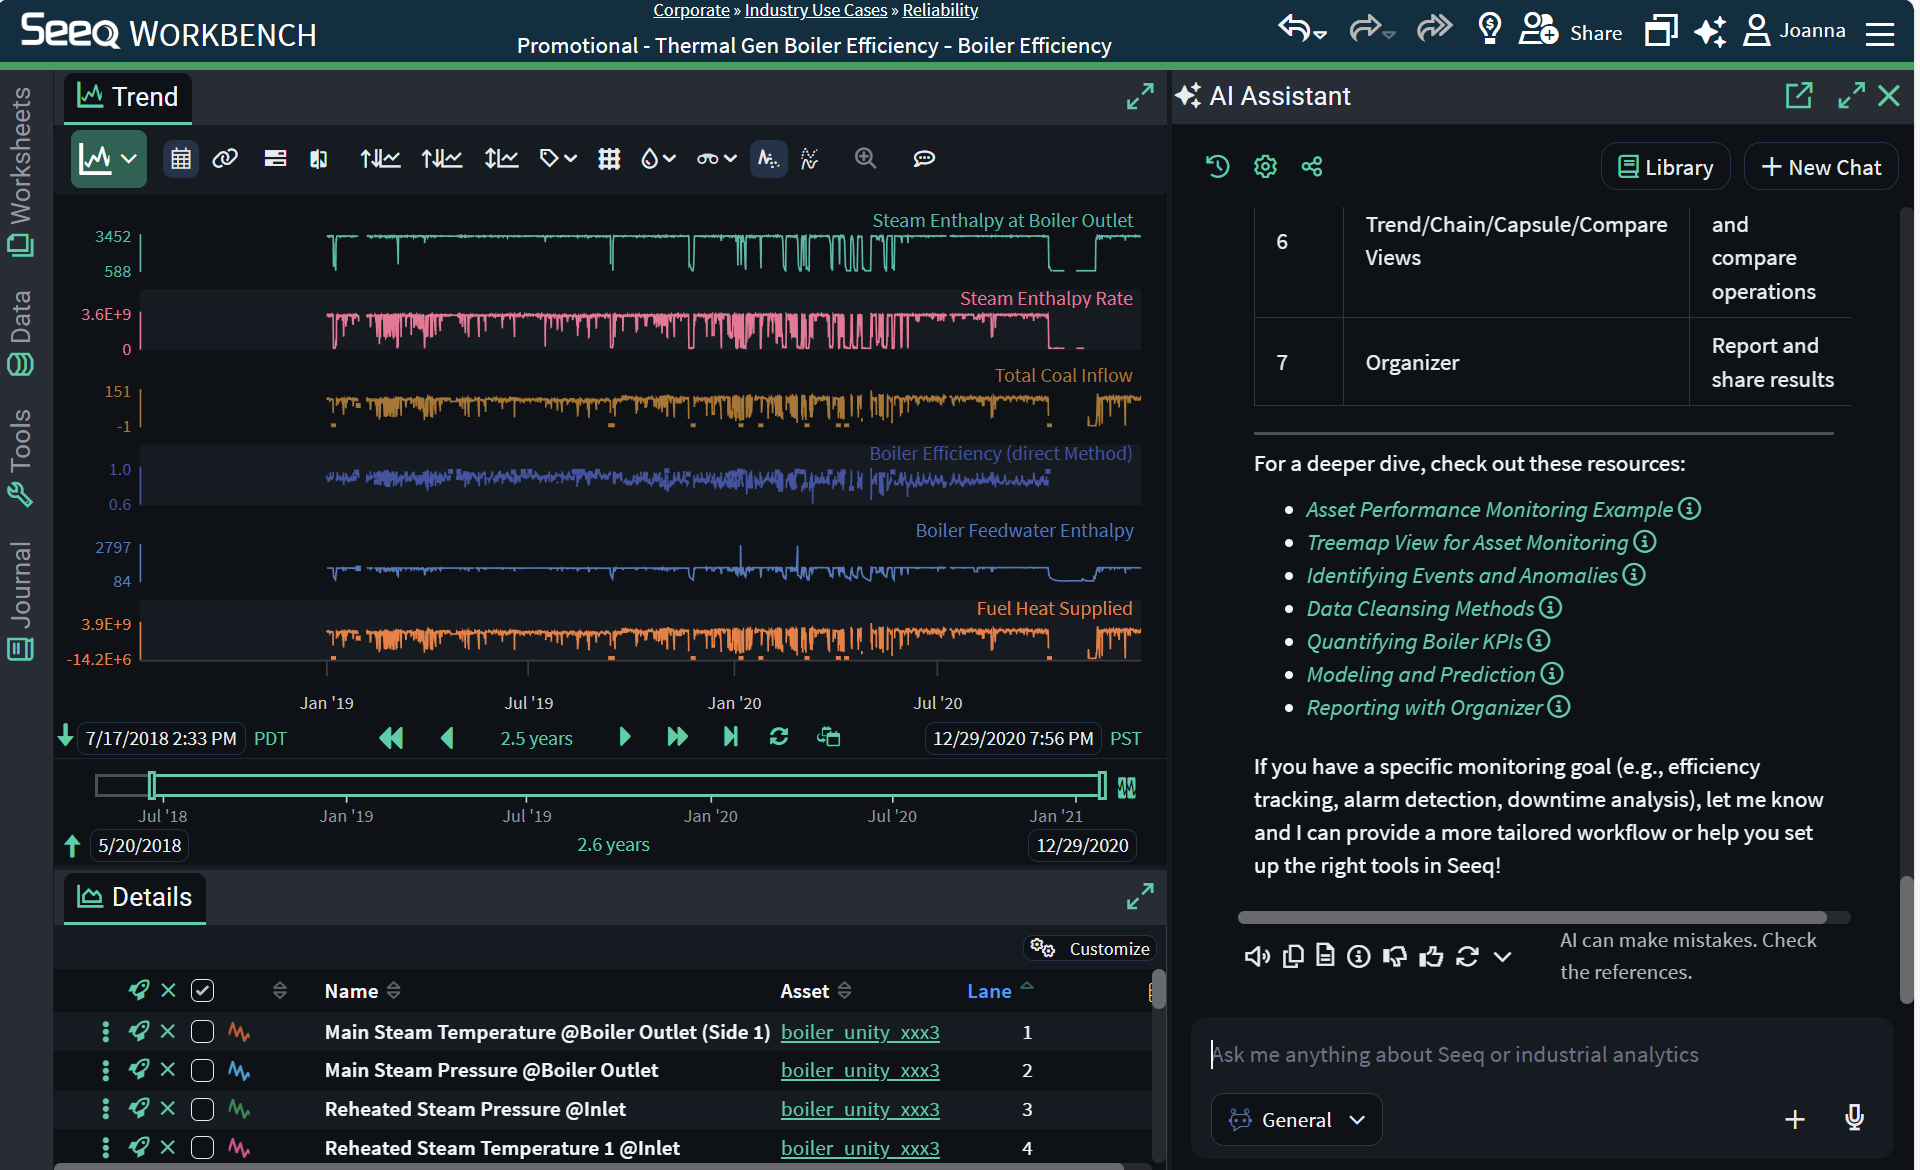Click the calendar view toolbar icon
This screenshot has height=1170, width=1920.
pyautogui.click(x=181, y=159)
